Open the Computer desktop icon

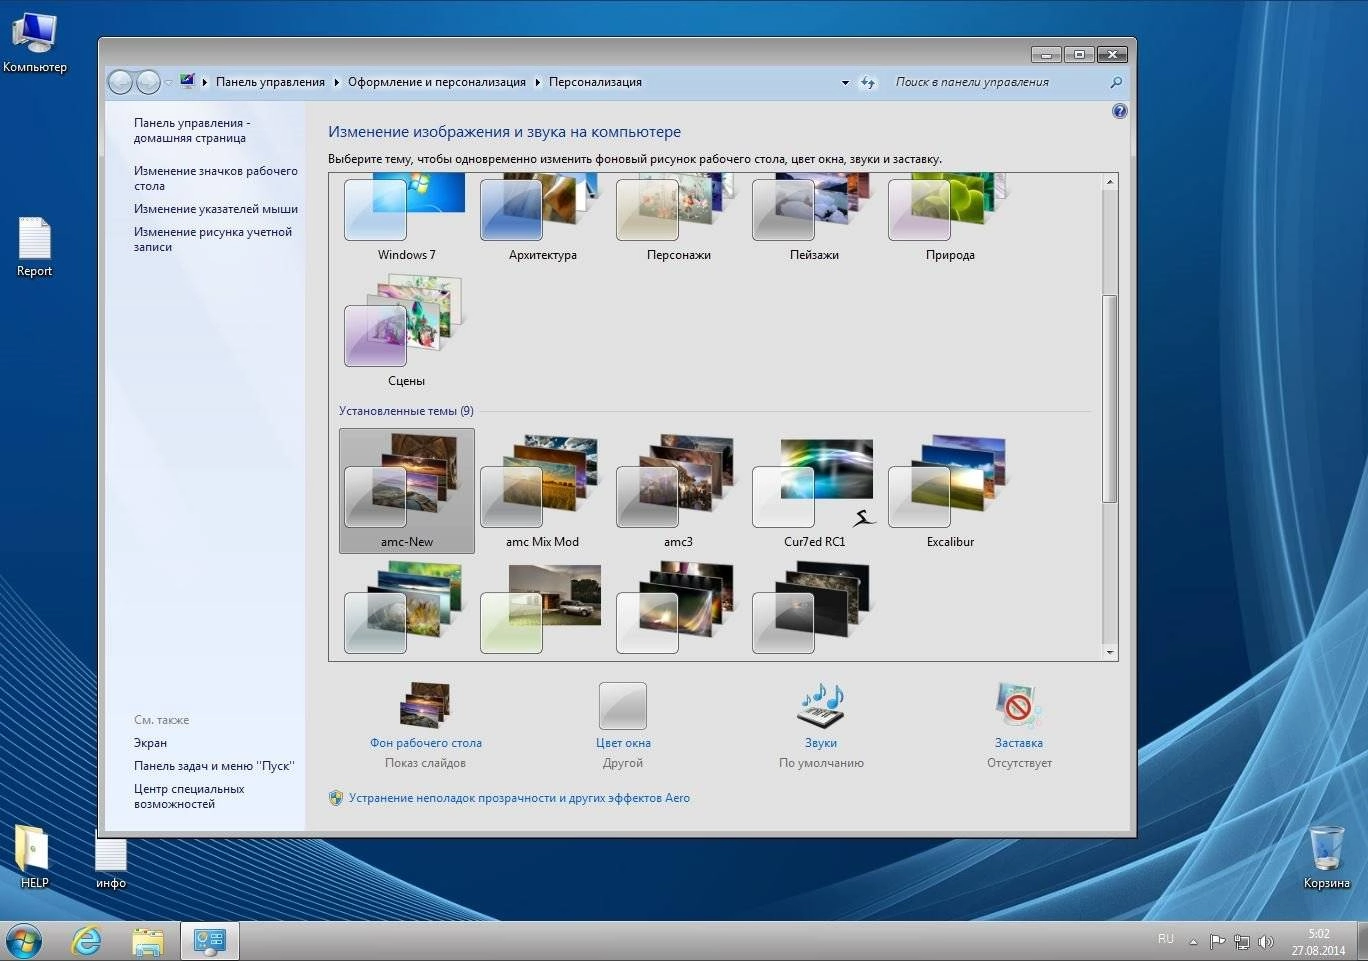point(34,42)
